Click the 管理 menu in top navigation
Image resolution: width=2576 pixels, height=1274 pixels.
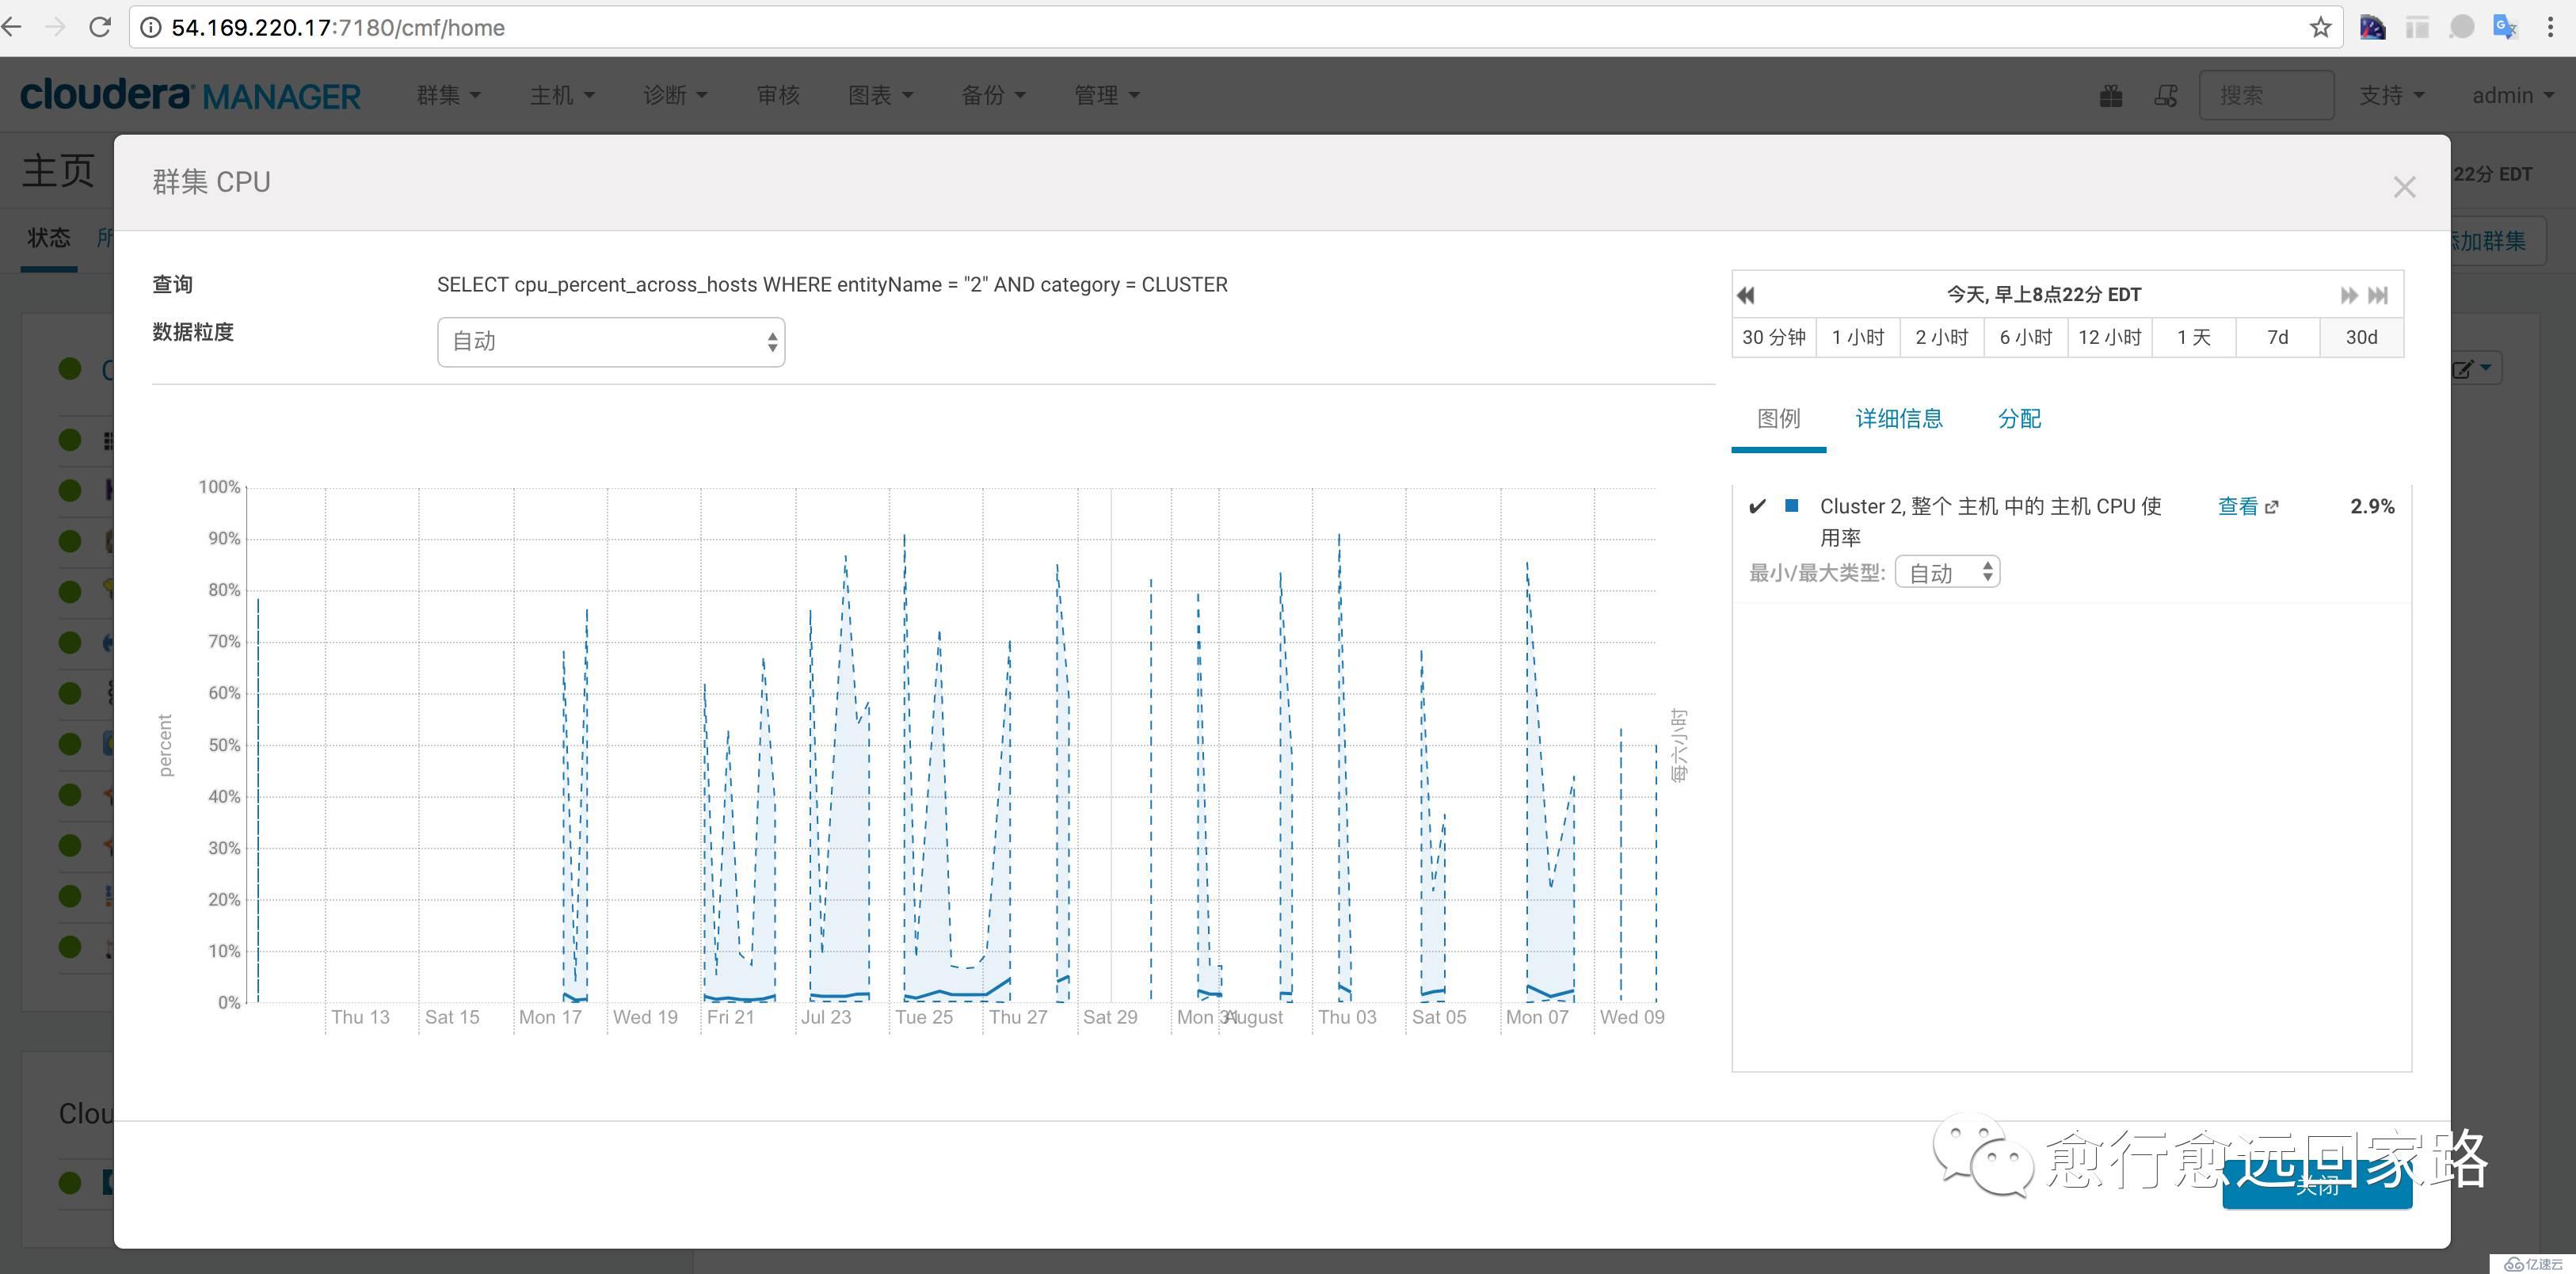point(1104,95)
